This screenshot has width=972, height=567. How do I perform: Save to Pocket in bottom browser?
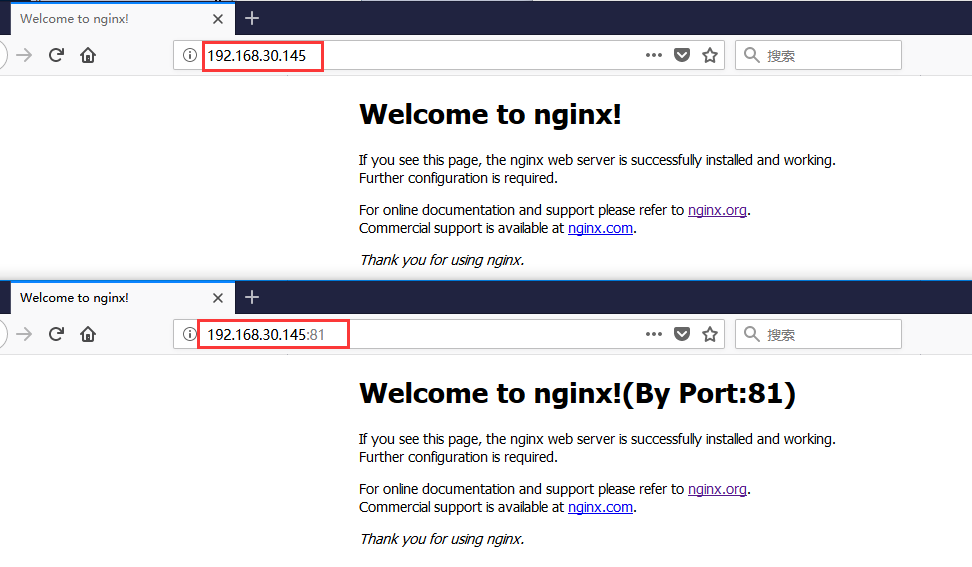click(682, 334)
